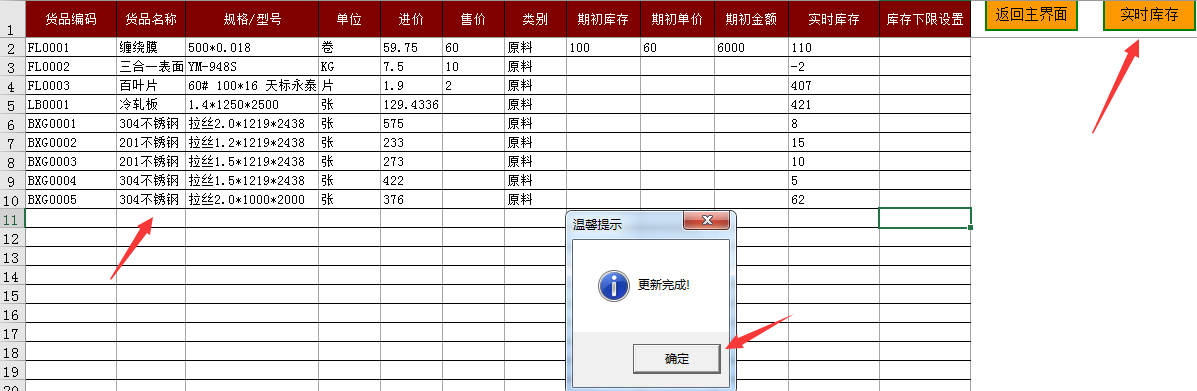Select opening amount cell 6000
The width and height of the screenshot is (1197, 391).
pos(751,47)
